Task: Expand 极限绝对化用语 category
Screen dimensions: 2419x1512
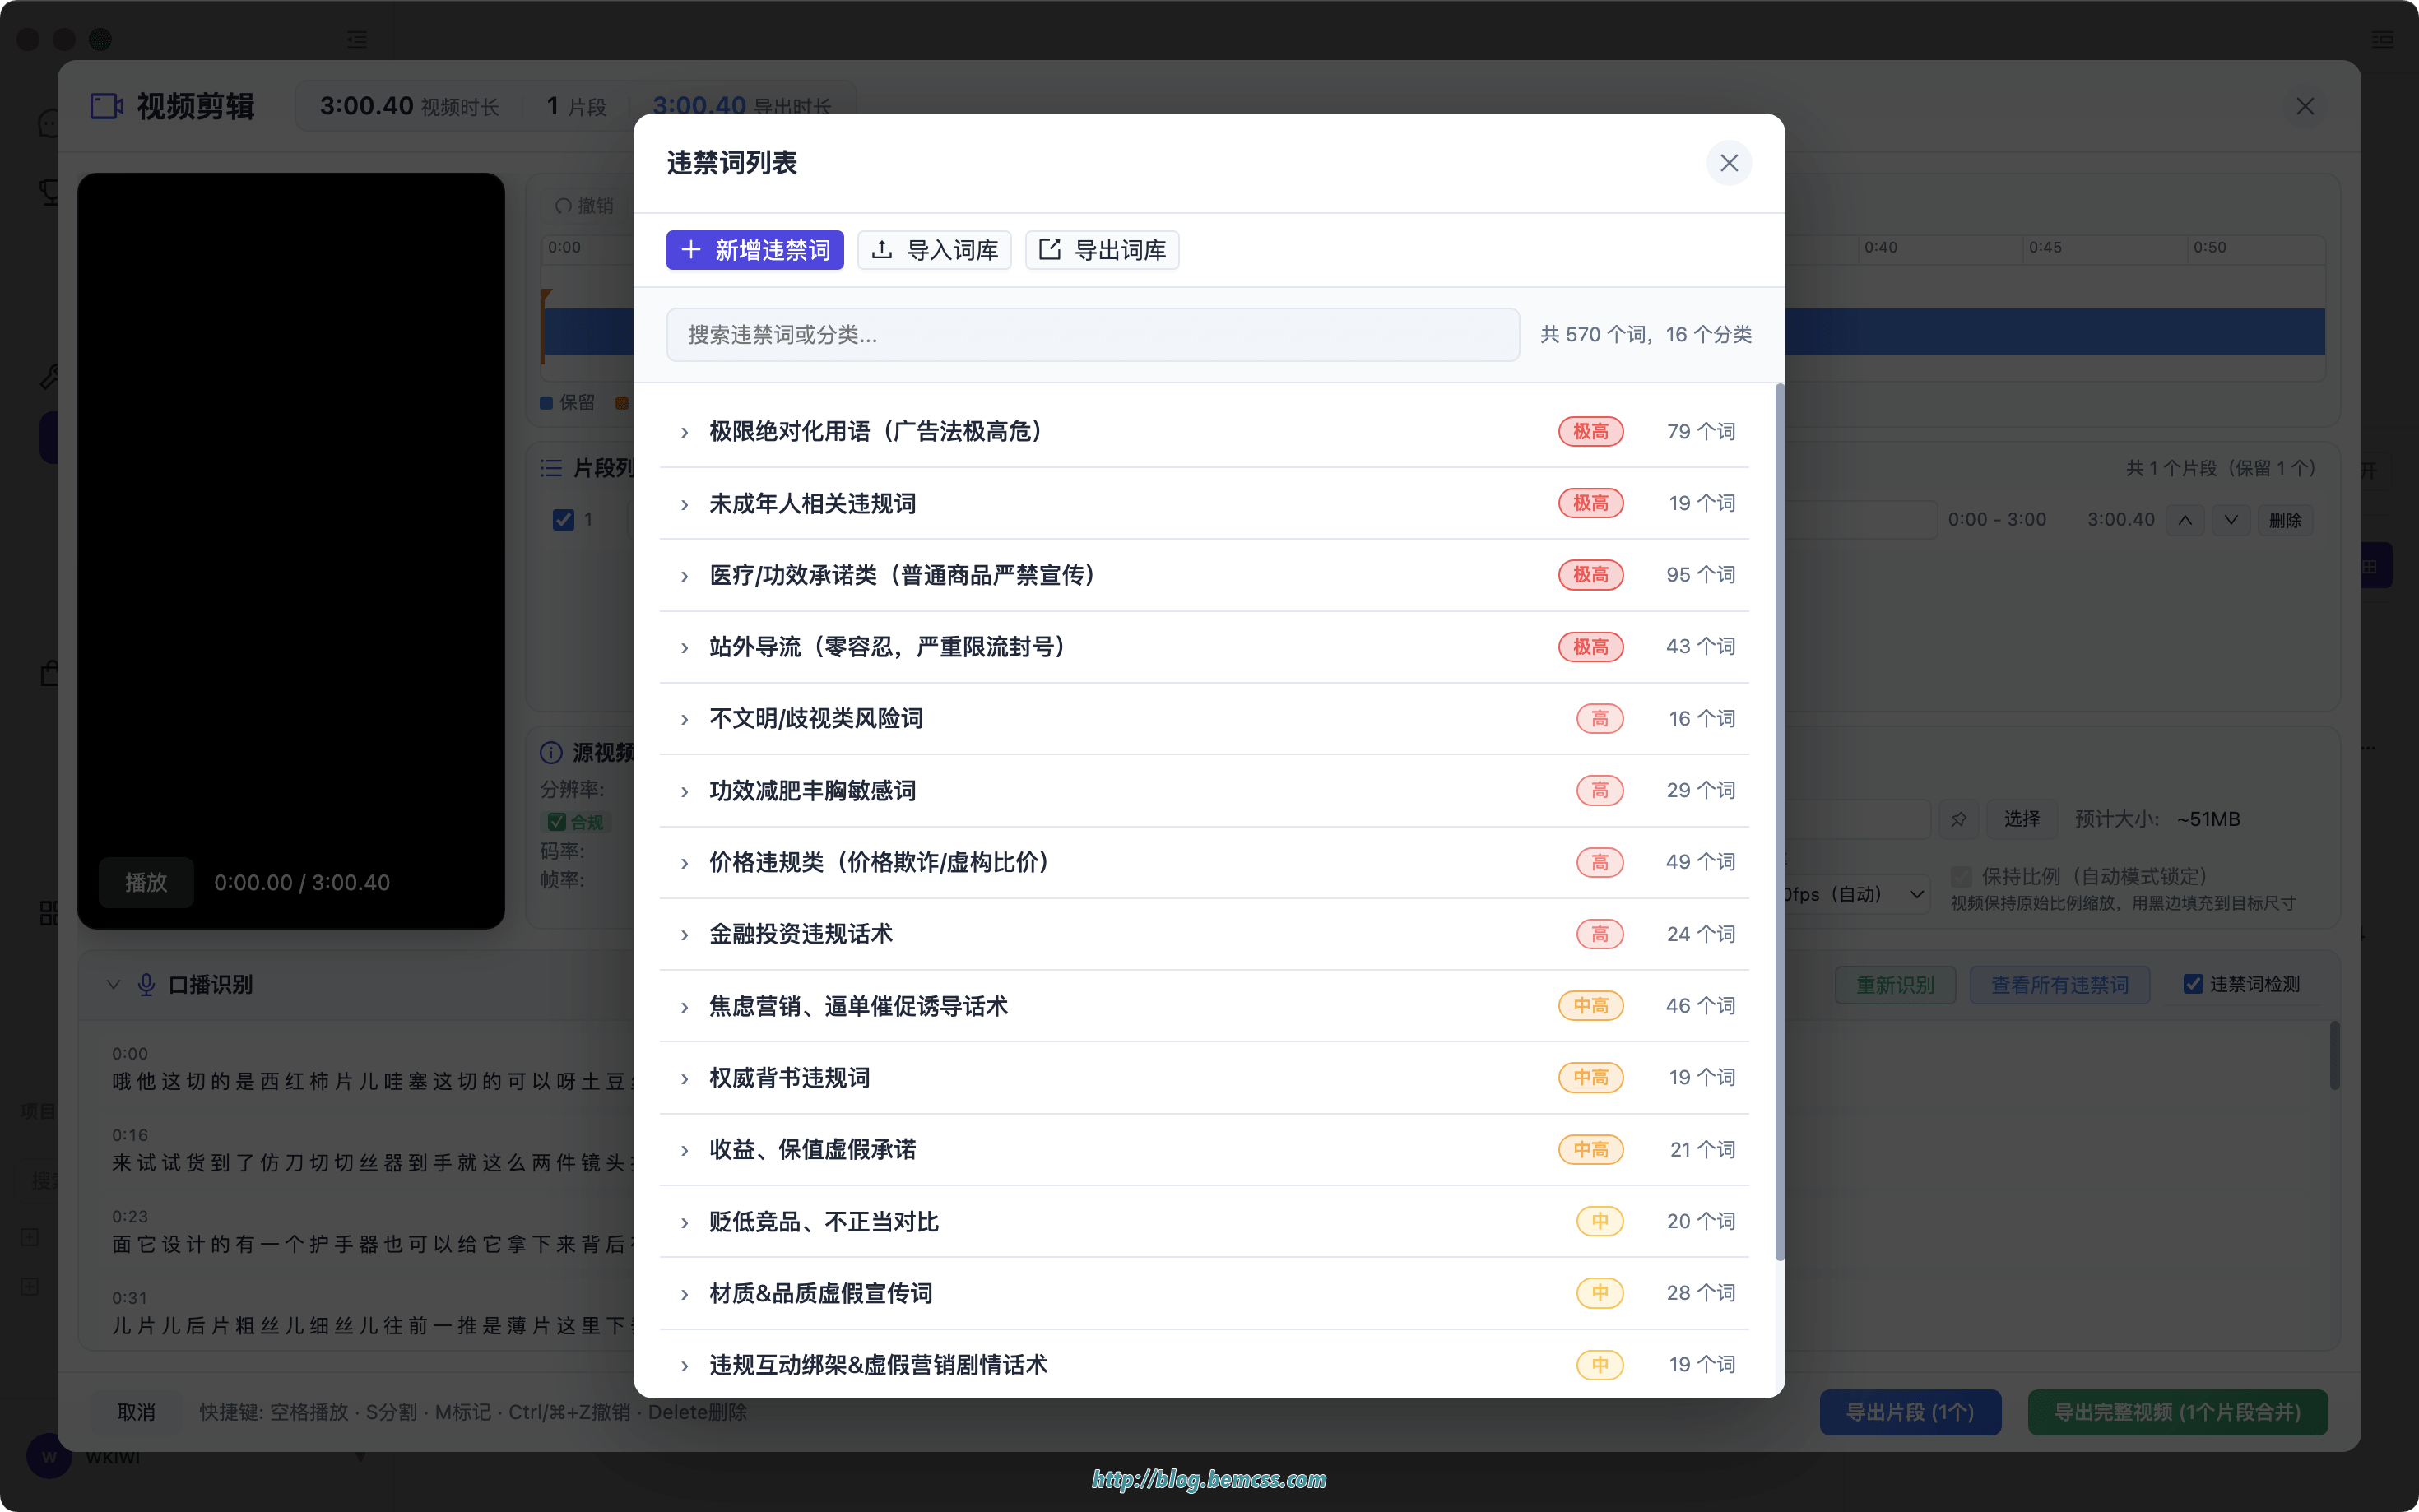Action: pos(684,432)
